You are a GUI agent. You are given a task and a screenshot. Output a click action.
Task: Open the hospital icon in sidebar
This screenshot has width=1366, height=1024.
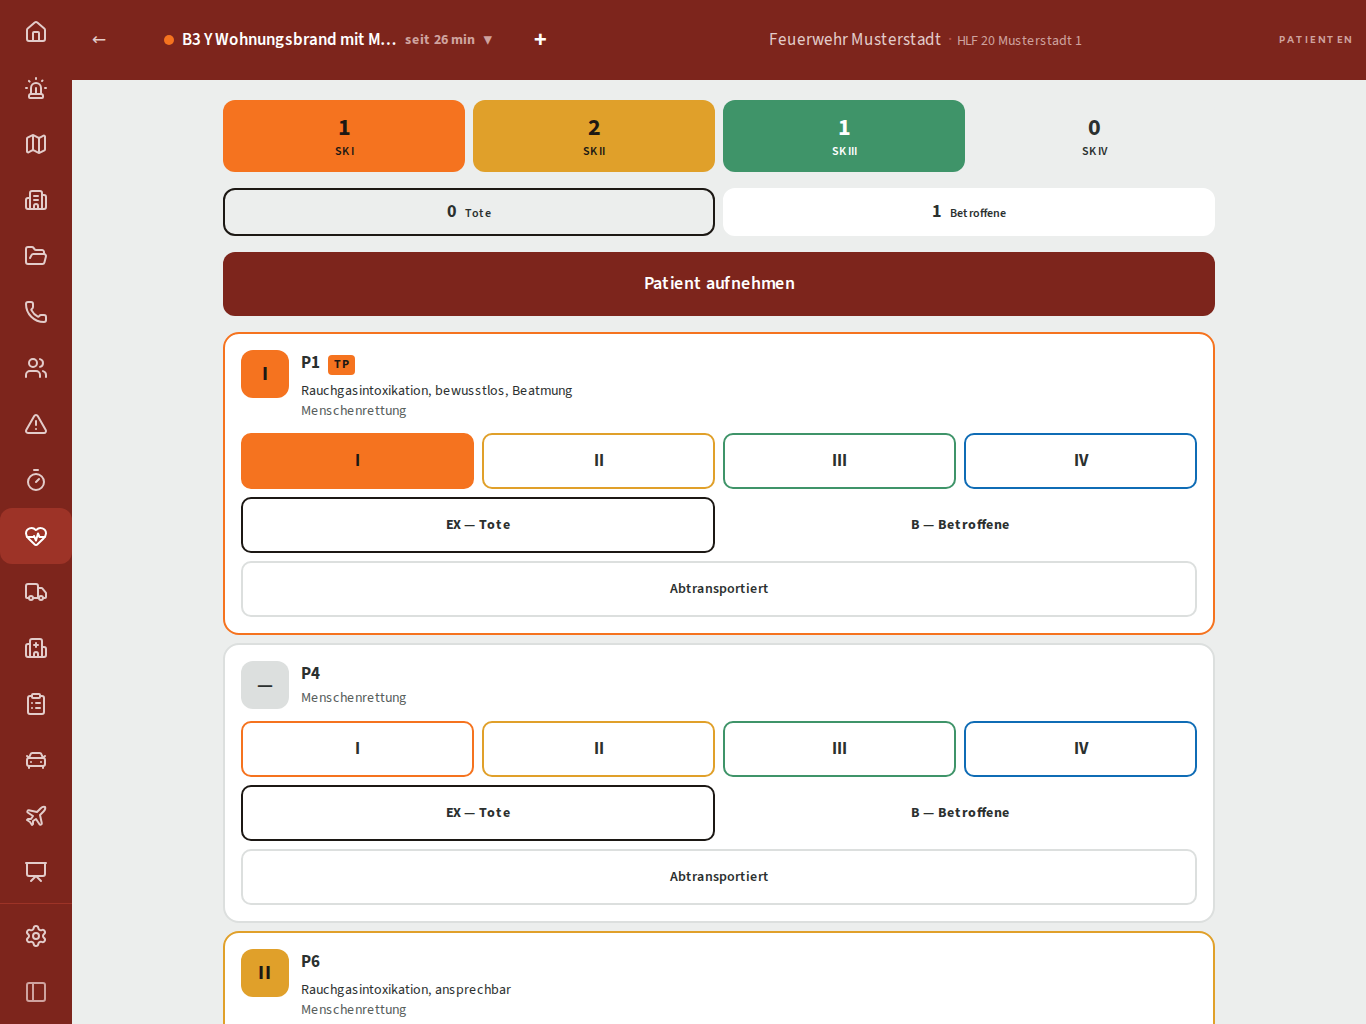(x=36, y=648)
